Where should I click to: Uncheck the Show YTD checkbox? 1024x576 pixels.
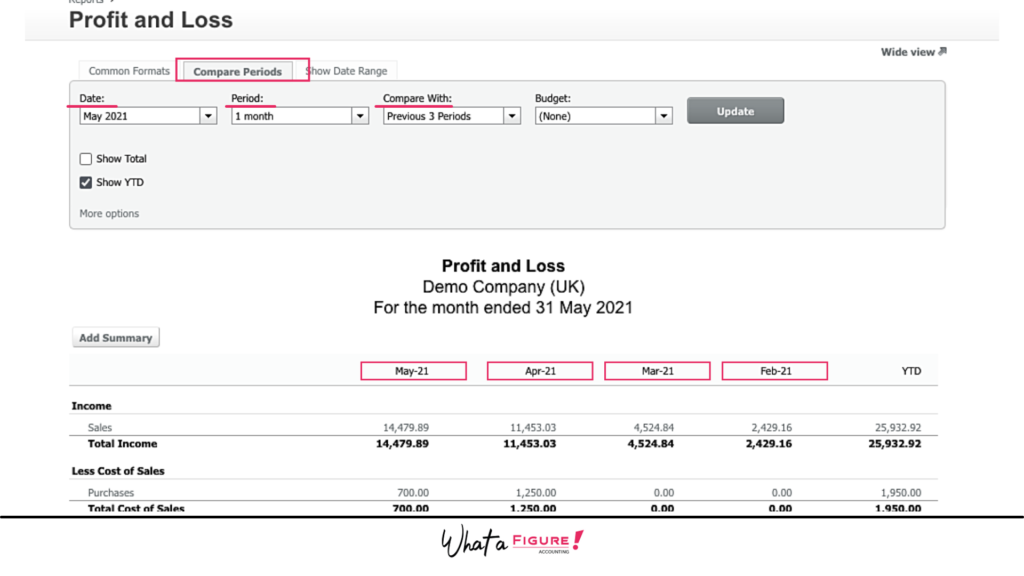[86, 183]
